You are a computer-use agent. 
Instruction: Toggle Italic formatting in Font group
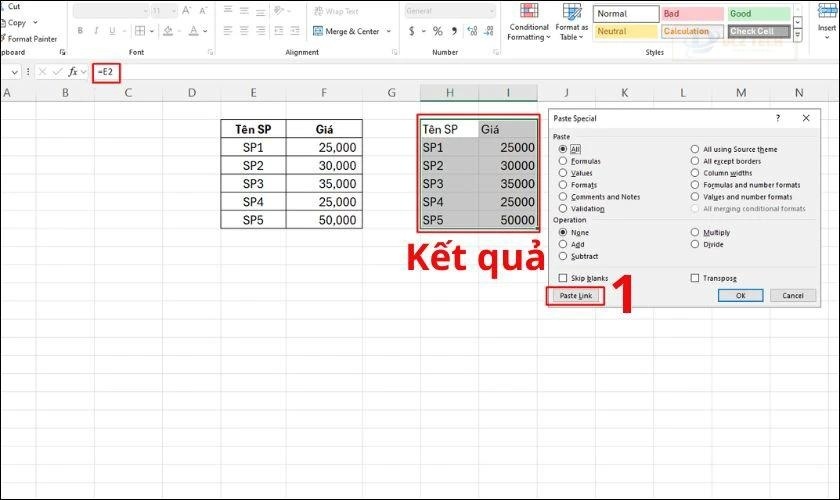click(x=96, y=31)
